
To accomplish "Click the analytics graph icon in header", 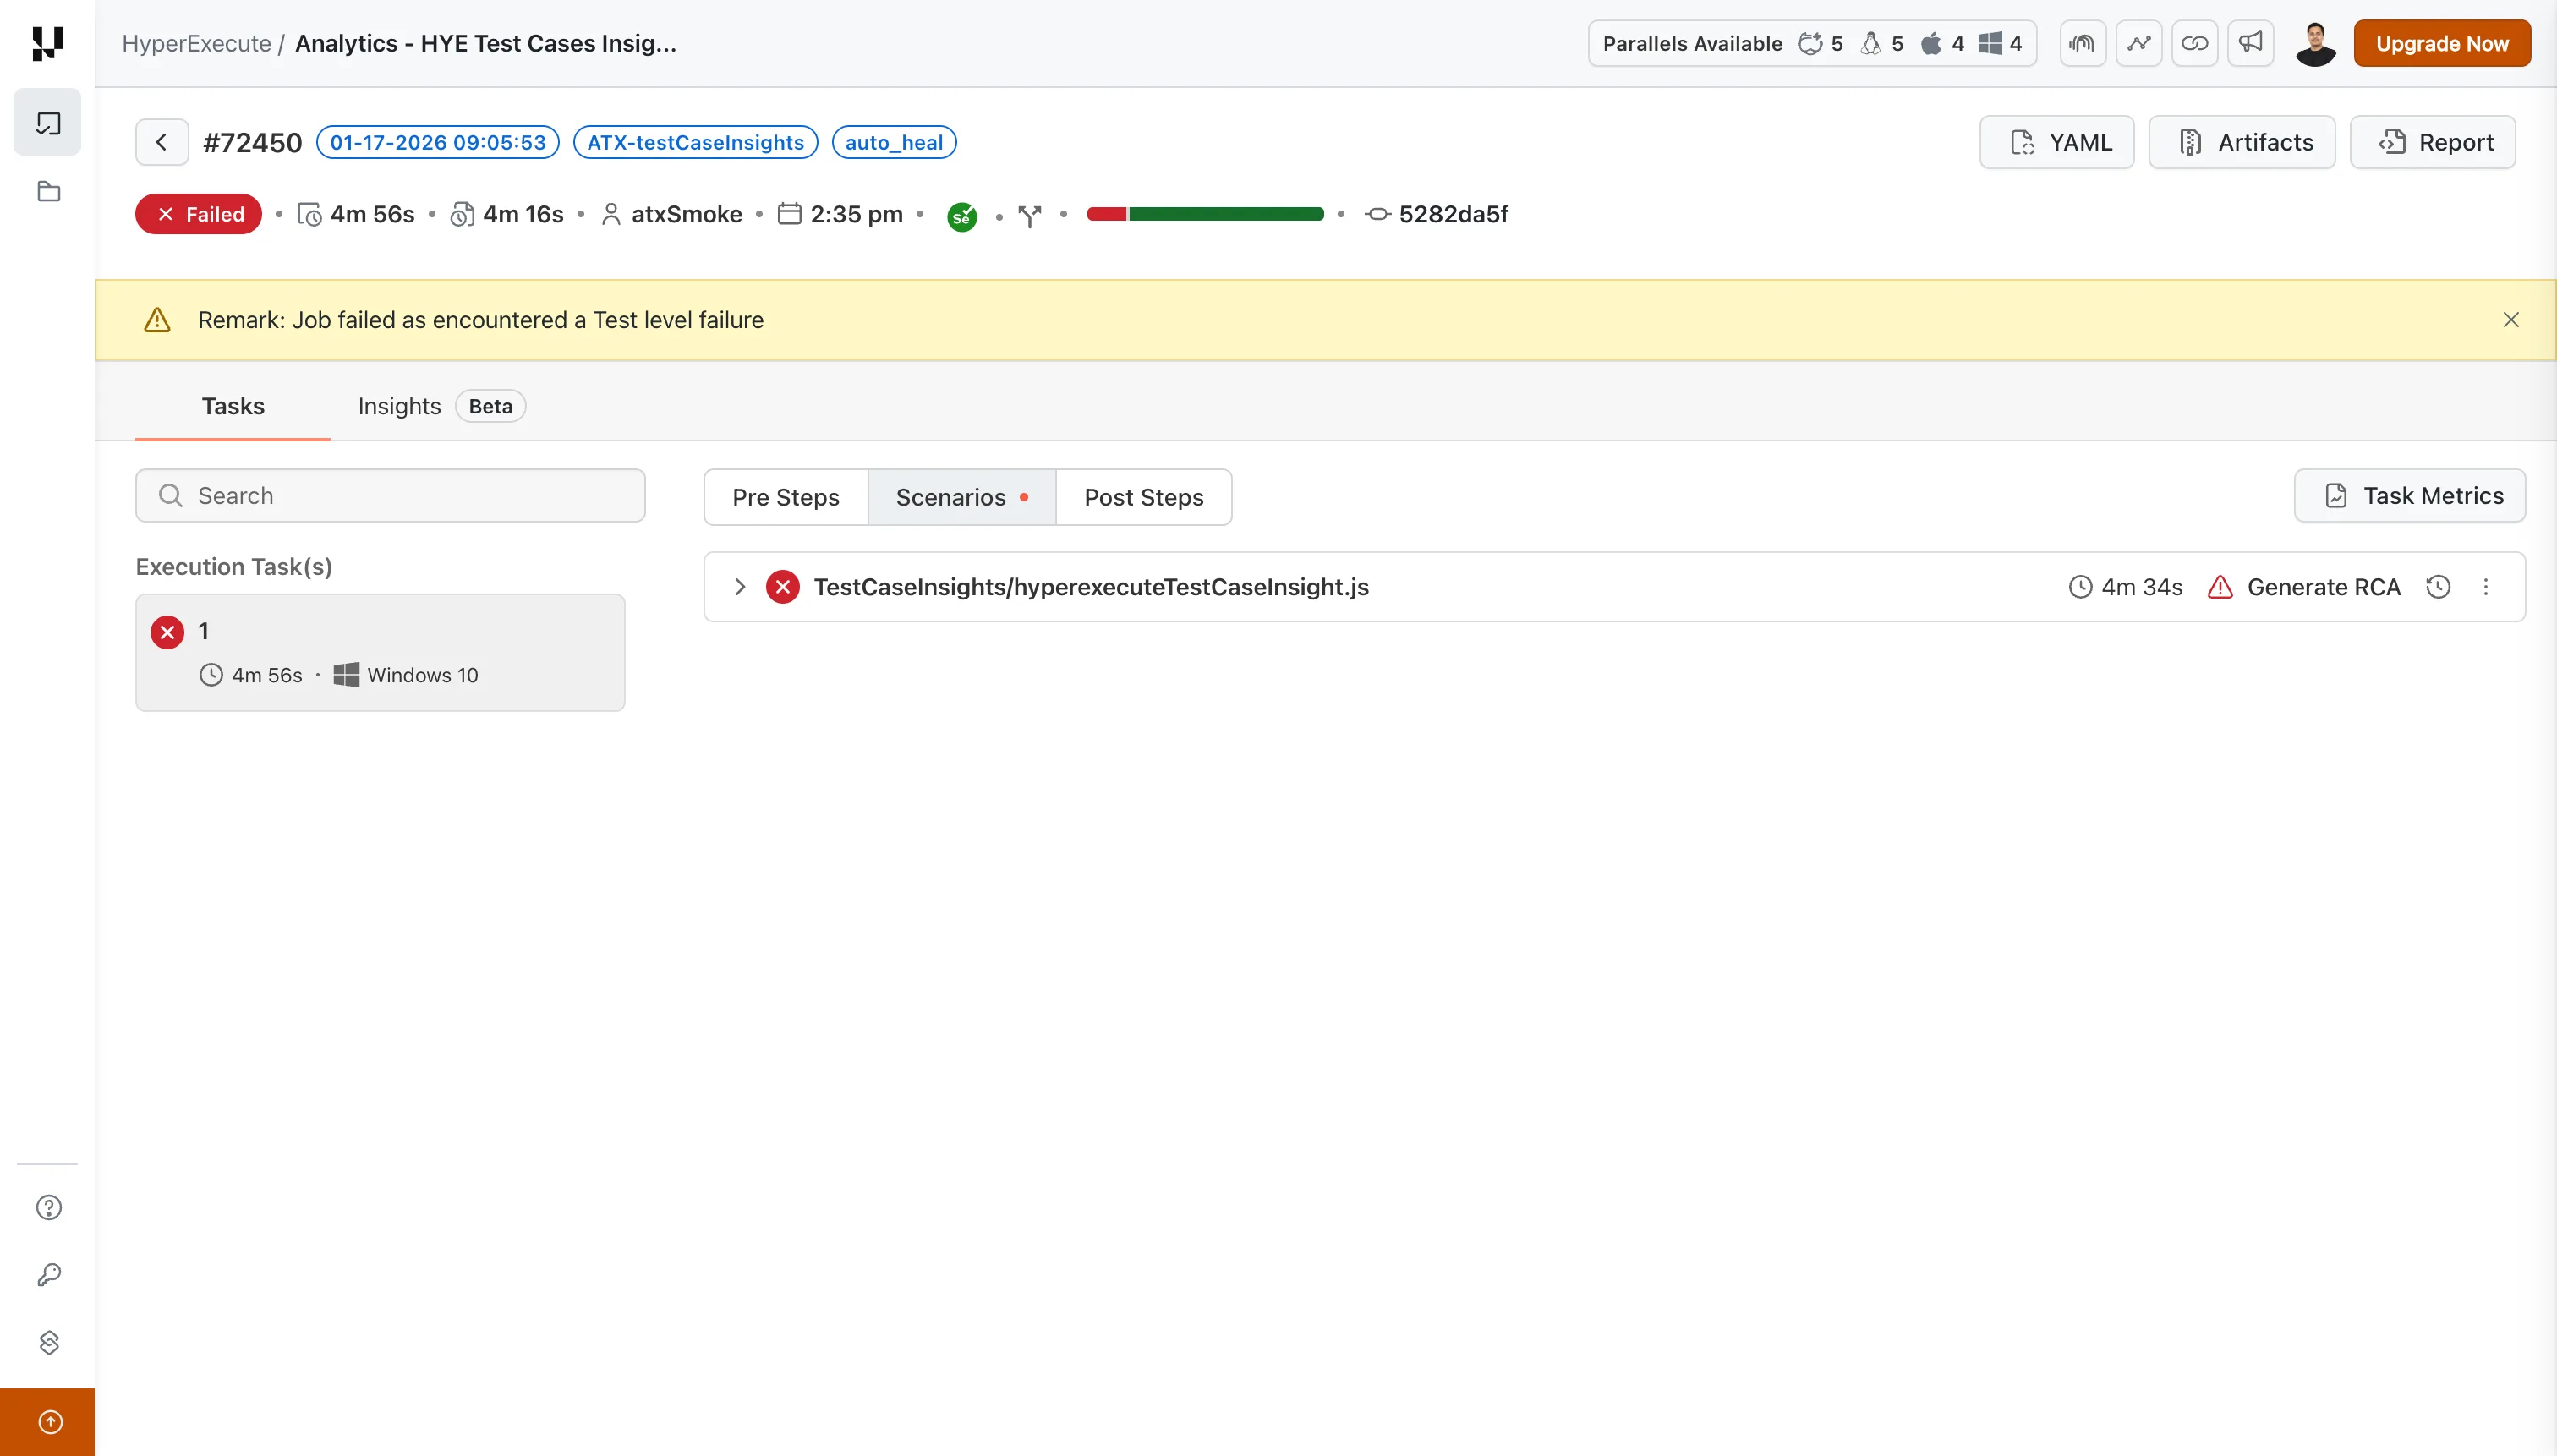I will [x=2138, y=43].
